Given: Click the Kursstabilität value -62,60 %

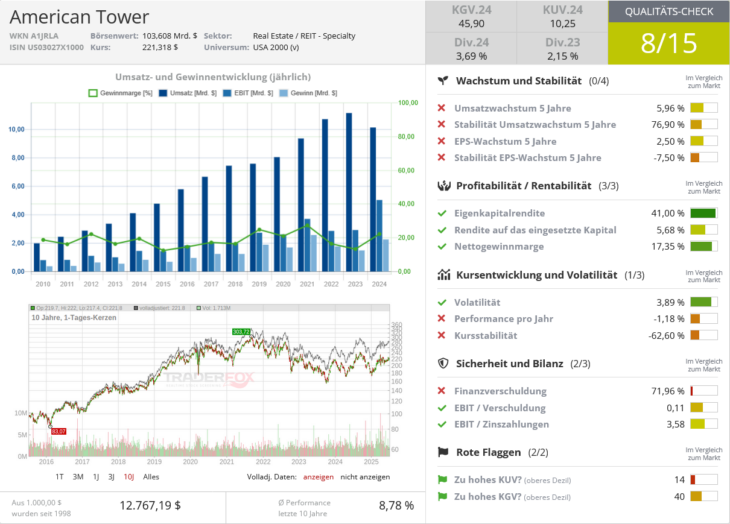Looking at the screenshot, I should coord(666,335).
